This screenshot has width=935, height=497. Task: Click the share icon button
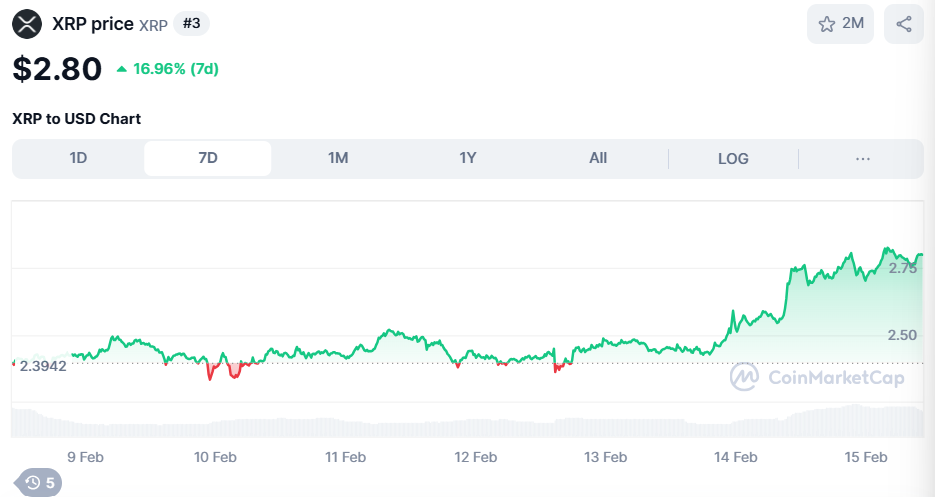point(904,24)
